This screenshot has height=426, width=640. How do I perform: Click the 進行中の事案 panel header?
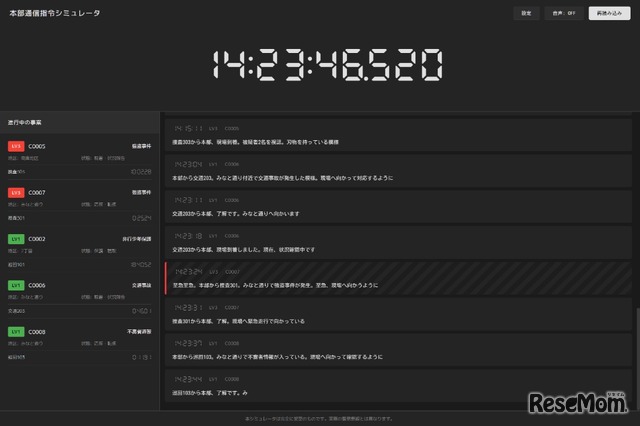click(x=78, y=122)
